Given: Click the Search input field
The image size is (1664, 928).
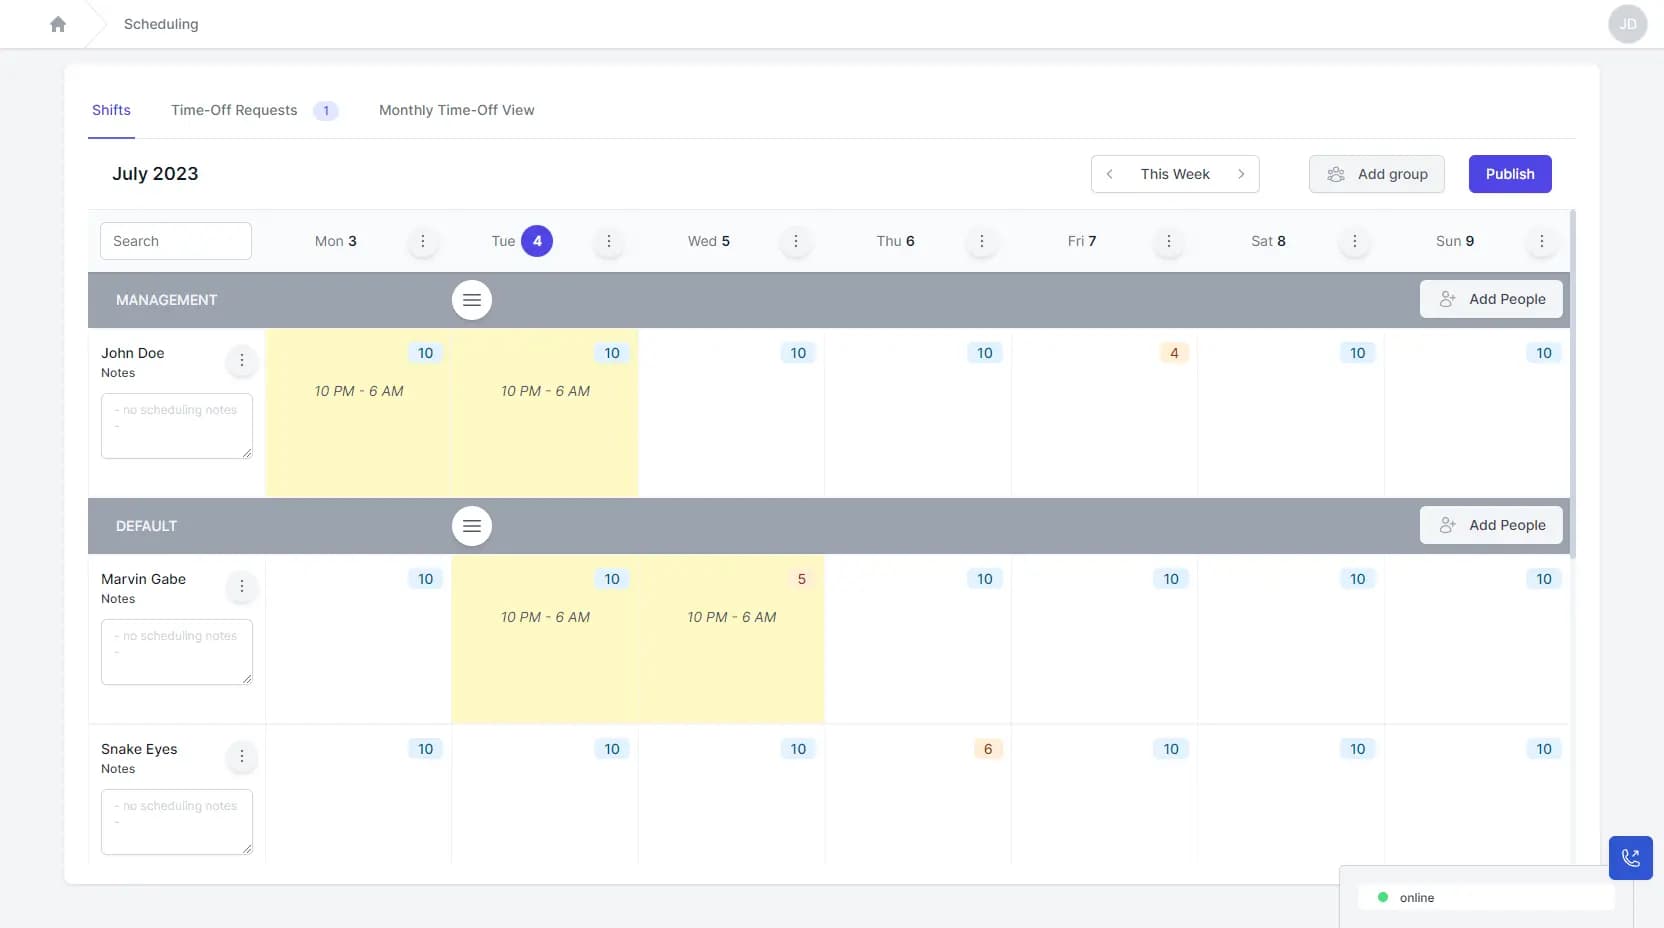Looking at the screenshot, I should 176,241.
